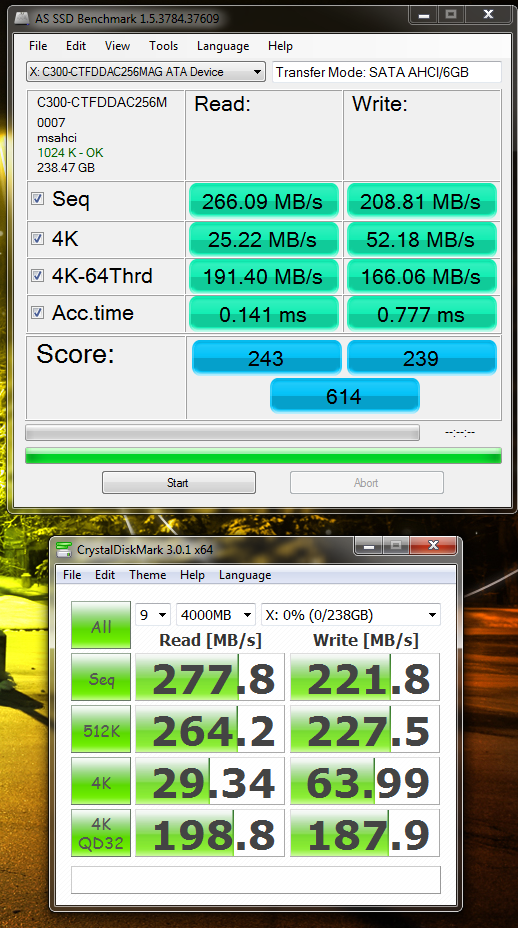The image size is (518, 928).
Task: Click the 4K read result 25.22 MB/s
Action: [263, 240]
